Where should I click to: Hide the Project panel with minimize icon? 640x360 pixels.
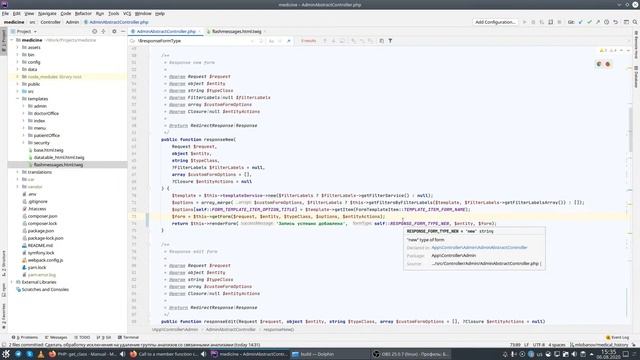(x=122, y=31)
